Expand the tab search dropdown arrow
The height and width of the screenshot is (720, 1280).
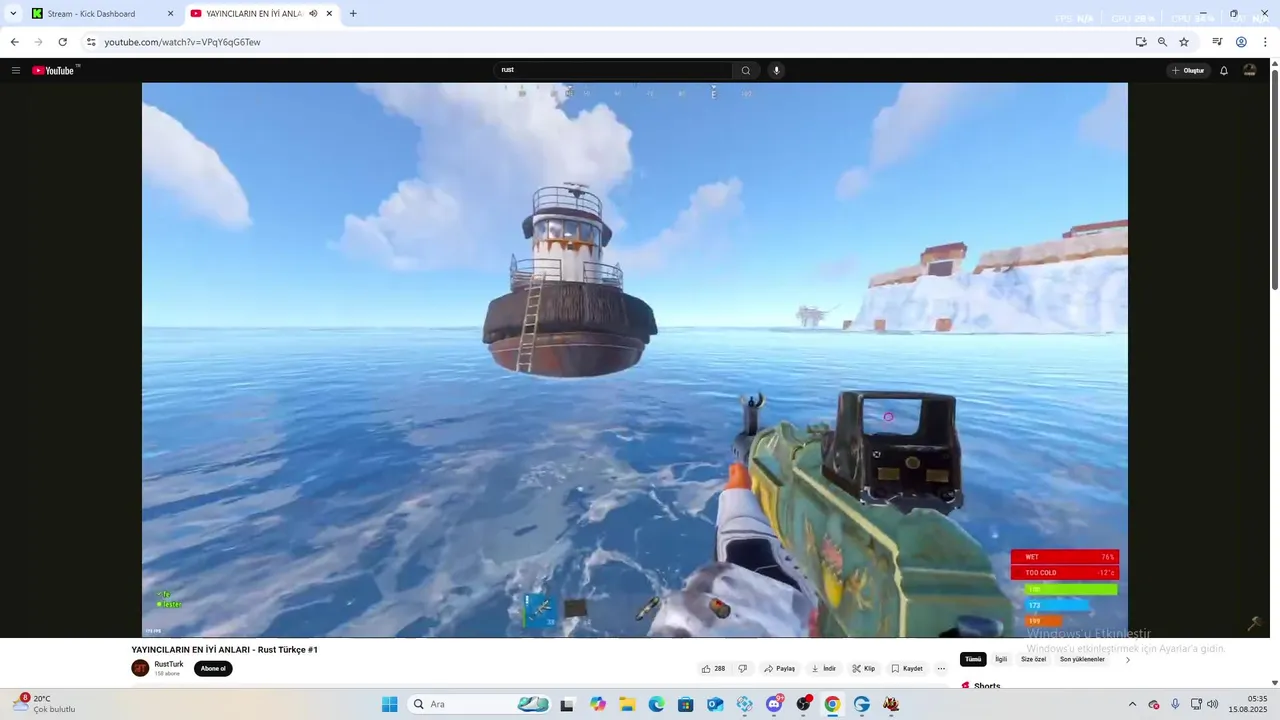(x=13, y=14)
